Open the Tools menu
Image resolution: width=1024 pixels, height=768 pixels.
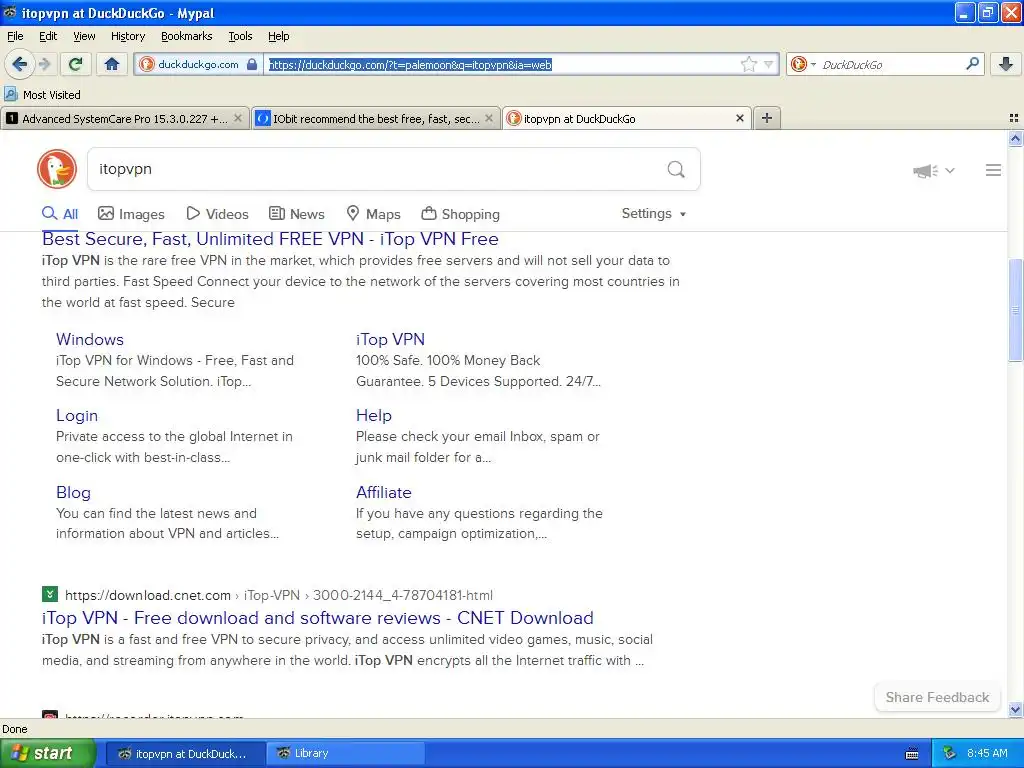tap(240, 36)
